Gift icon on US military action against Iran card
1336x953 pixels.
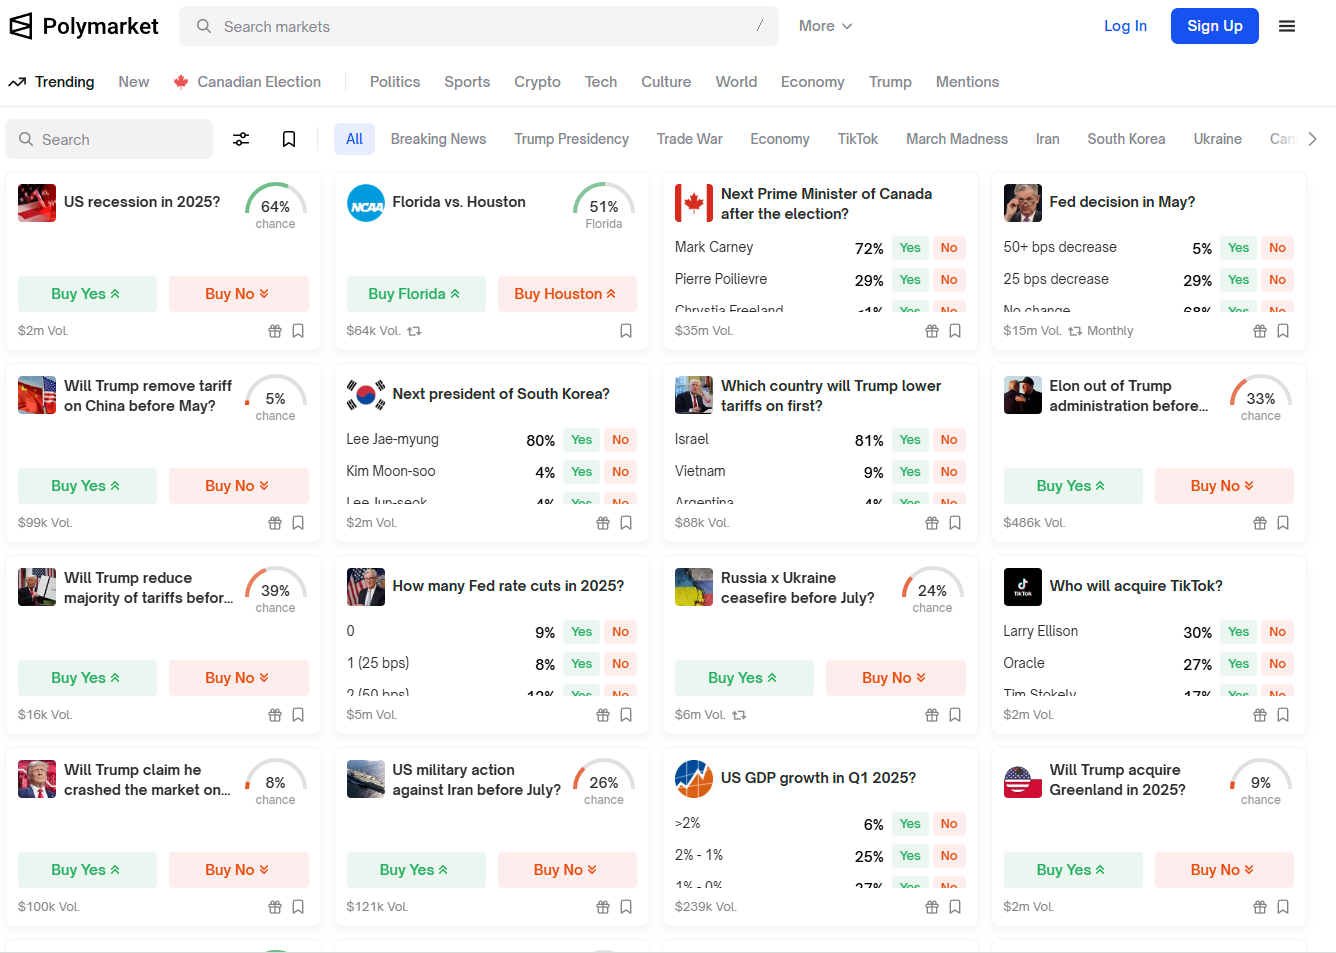(x=603, y=907)
